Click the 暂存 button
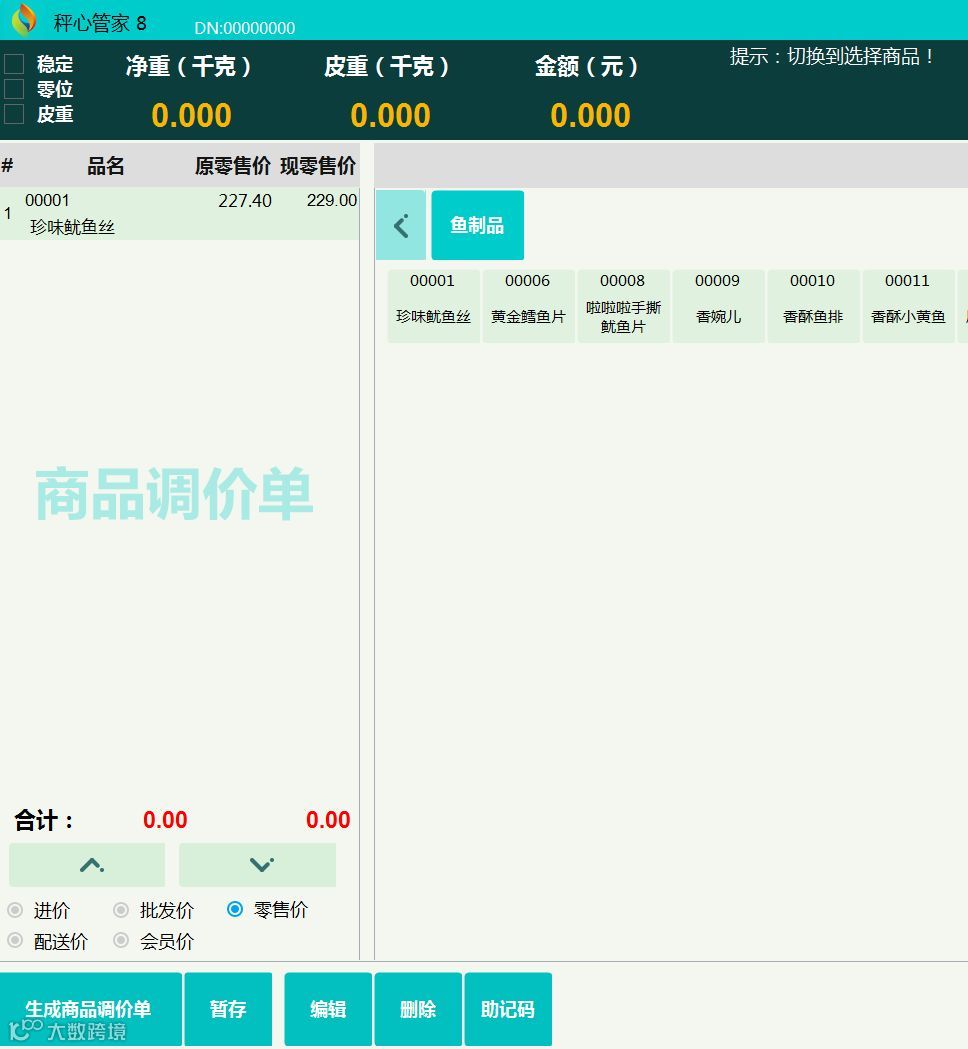The width and height of the screenshot is (968, 1049). (x=228, y=1009)
